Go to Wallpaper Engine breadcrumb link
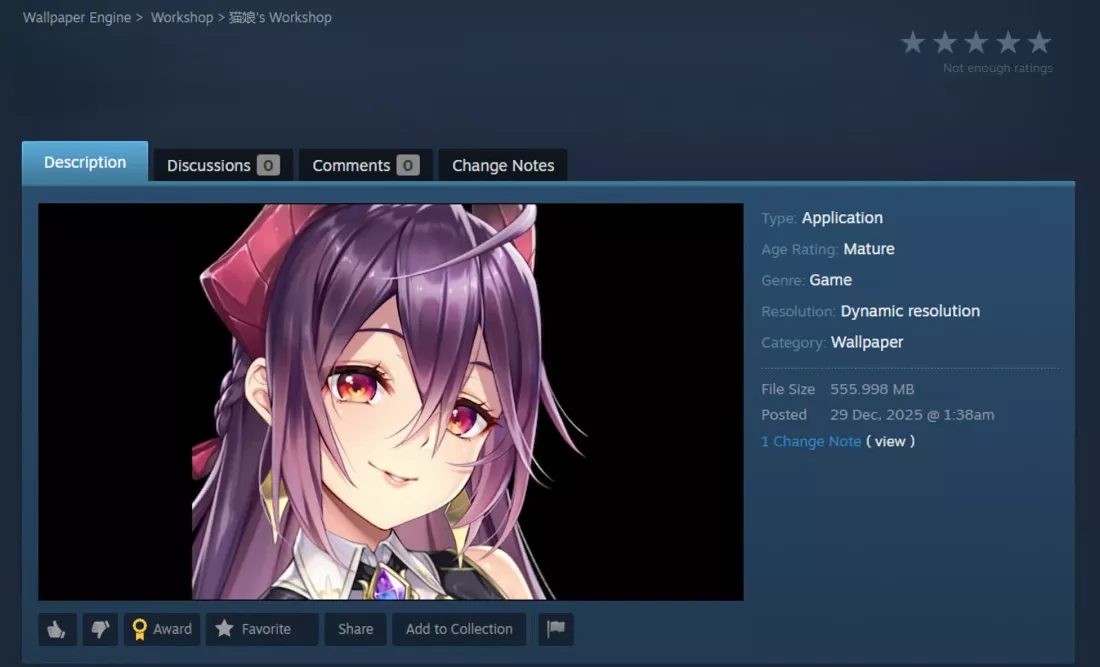Screen dimensions: 1100x667 click(x=77, y=18)
